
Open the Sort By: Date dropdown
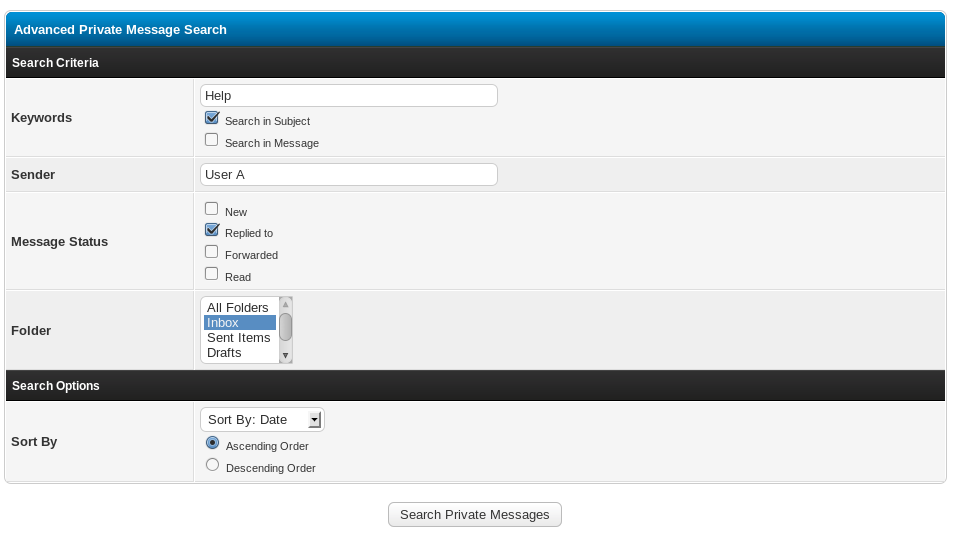point(262,420)
